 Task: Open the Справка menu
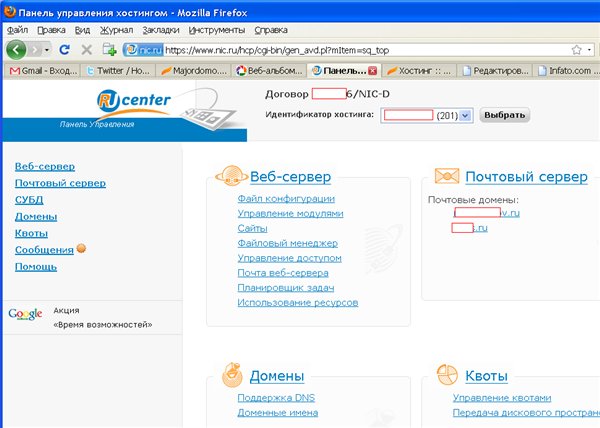[271, 30]
